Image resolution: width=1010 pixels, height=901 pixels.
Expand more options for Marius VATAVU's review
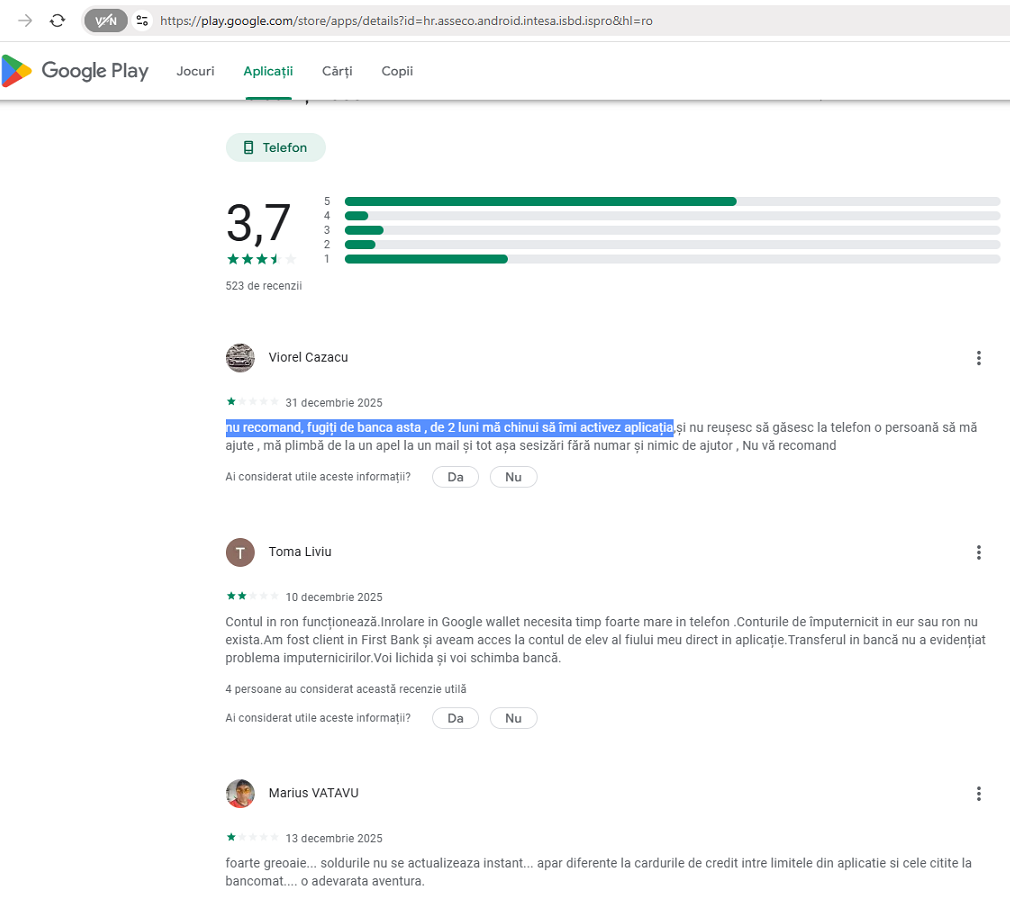pyautogui.click(x=978, y=793)
